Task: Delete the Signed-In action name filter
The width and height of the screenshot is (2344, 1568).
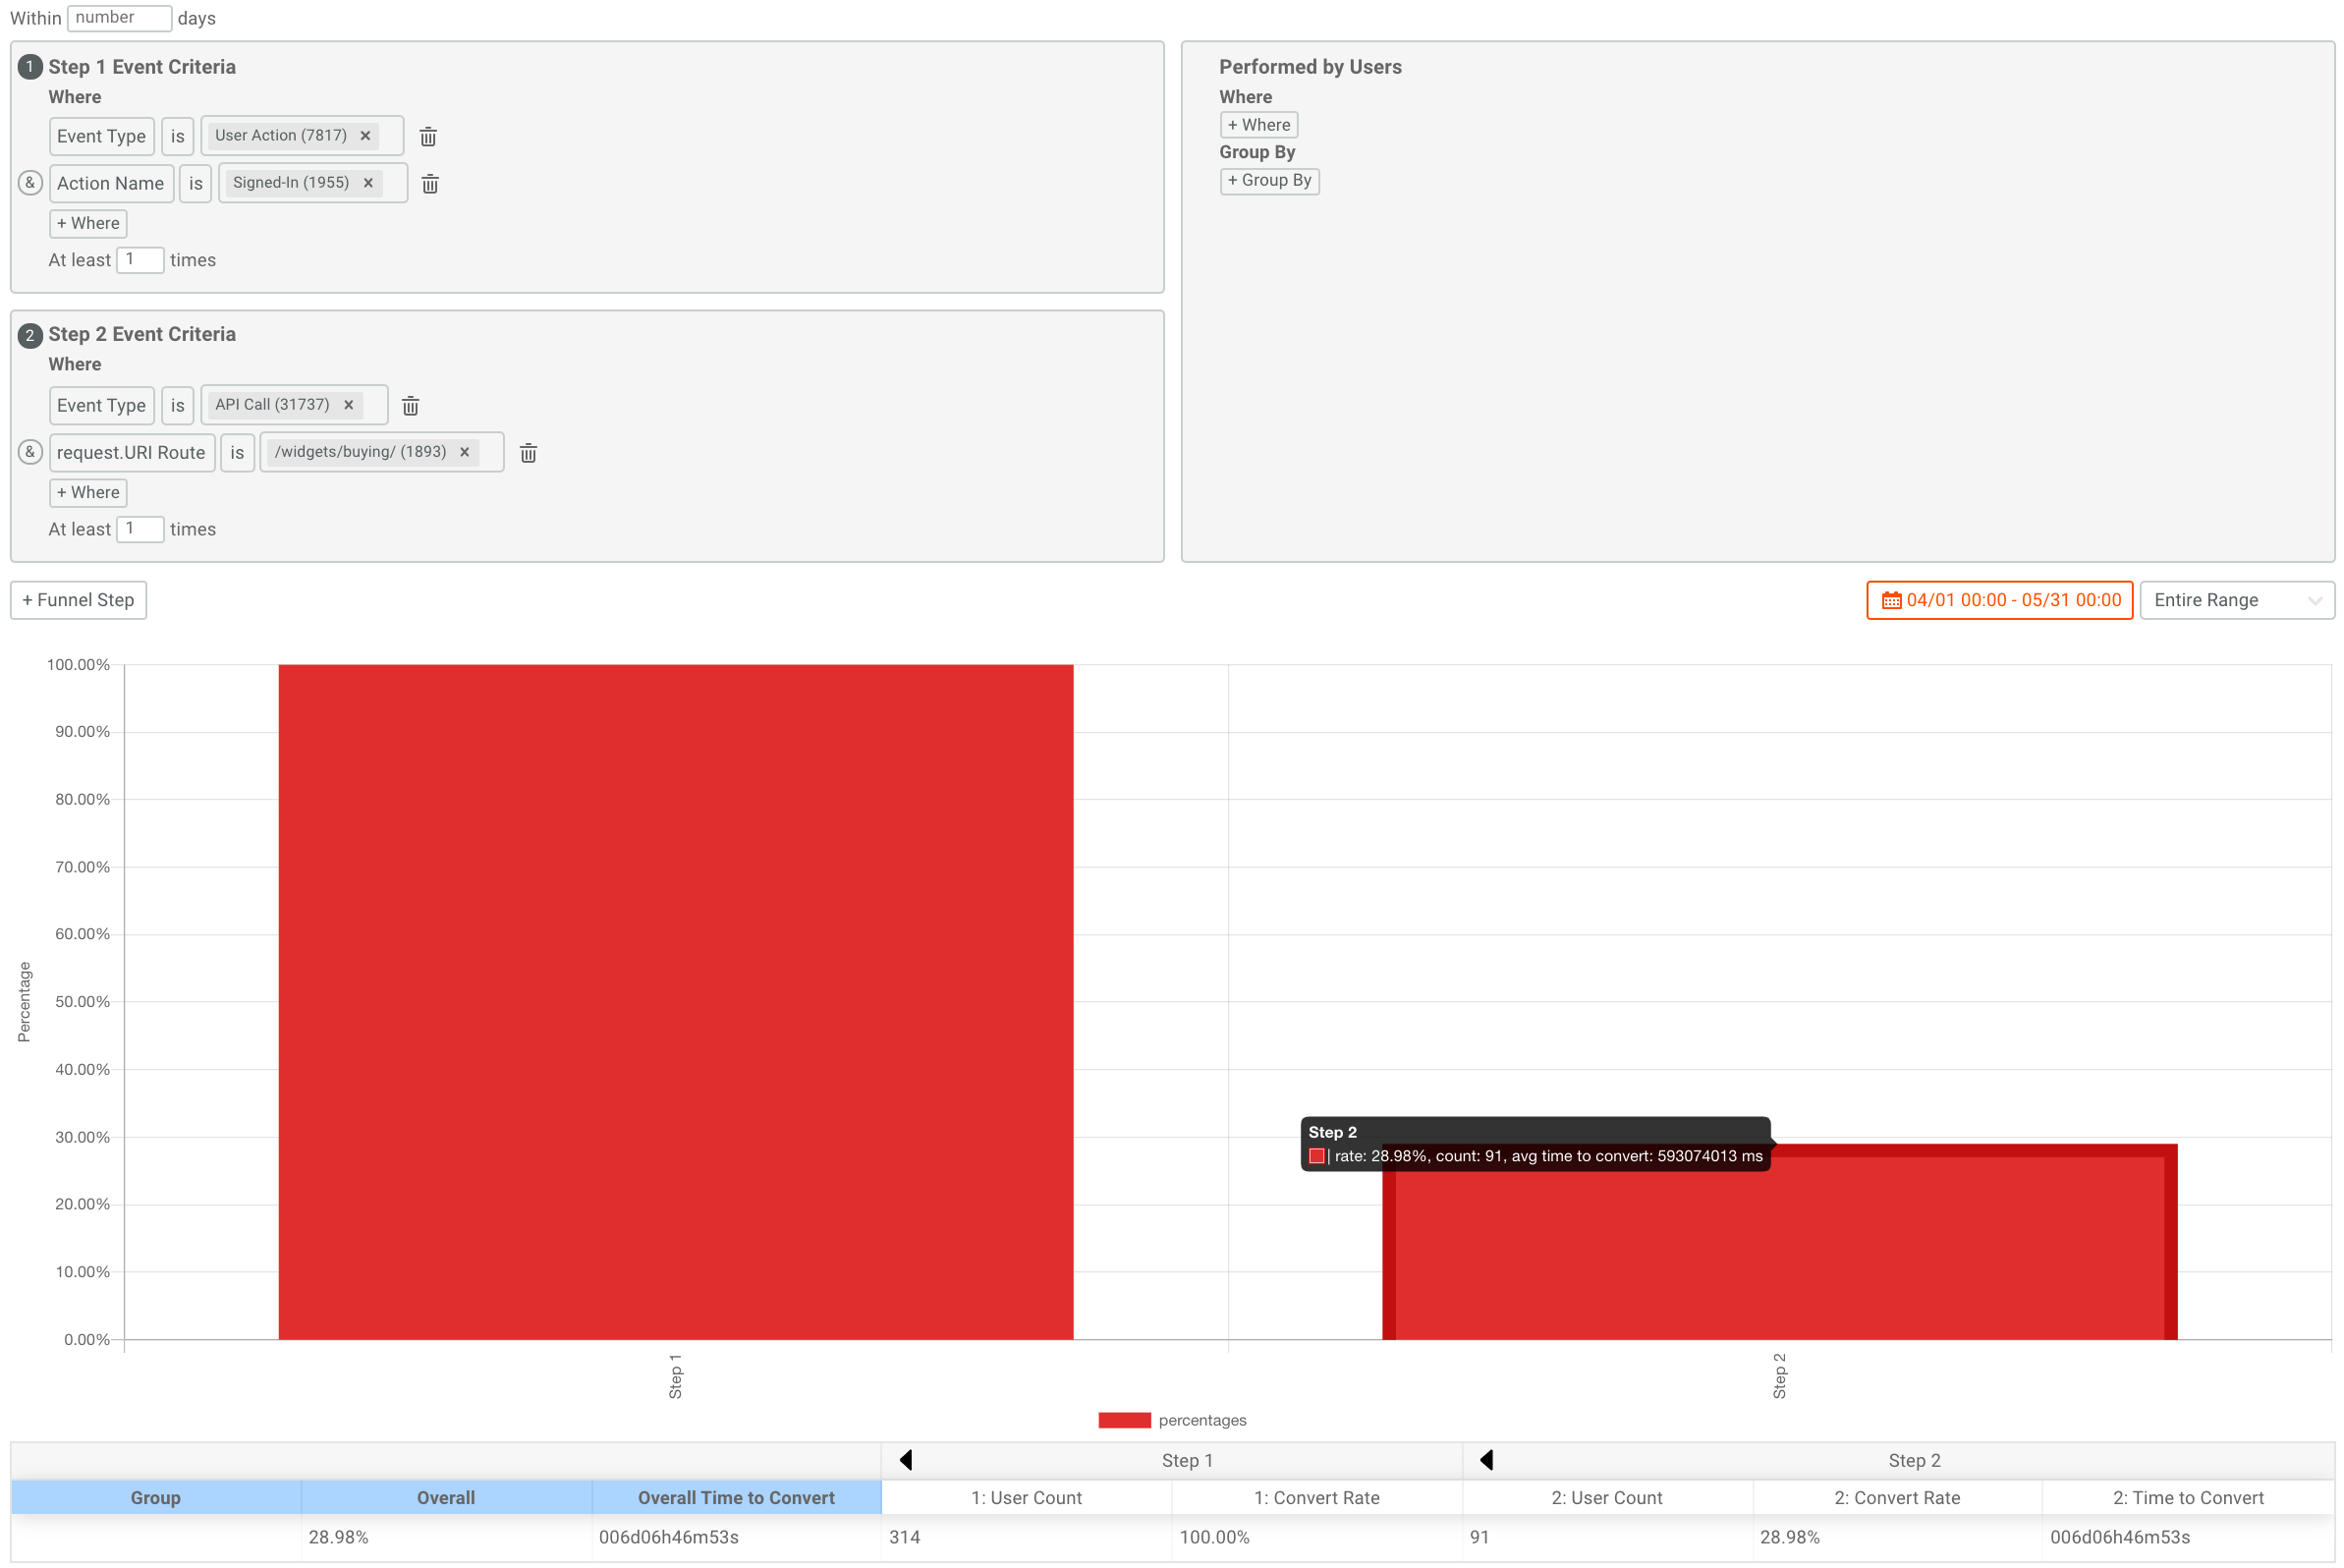Action: point(430,183)
